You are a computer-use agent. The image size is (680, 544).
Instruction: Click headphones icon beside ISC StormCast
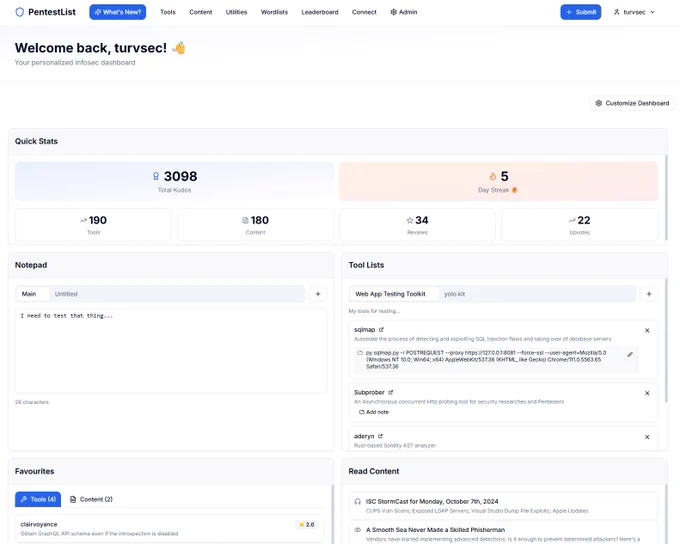tap(357, 501)
